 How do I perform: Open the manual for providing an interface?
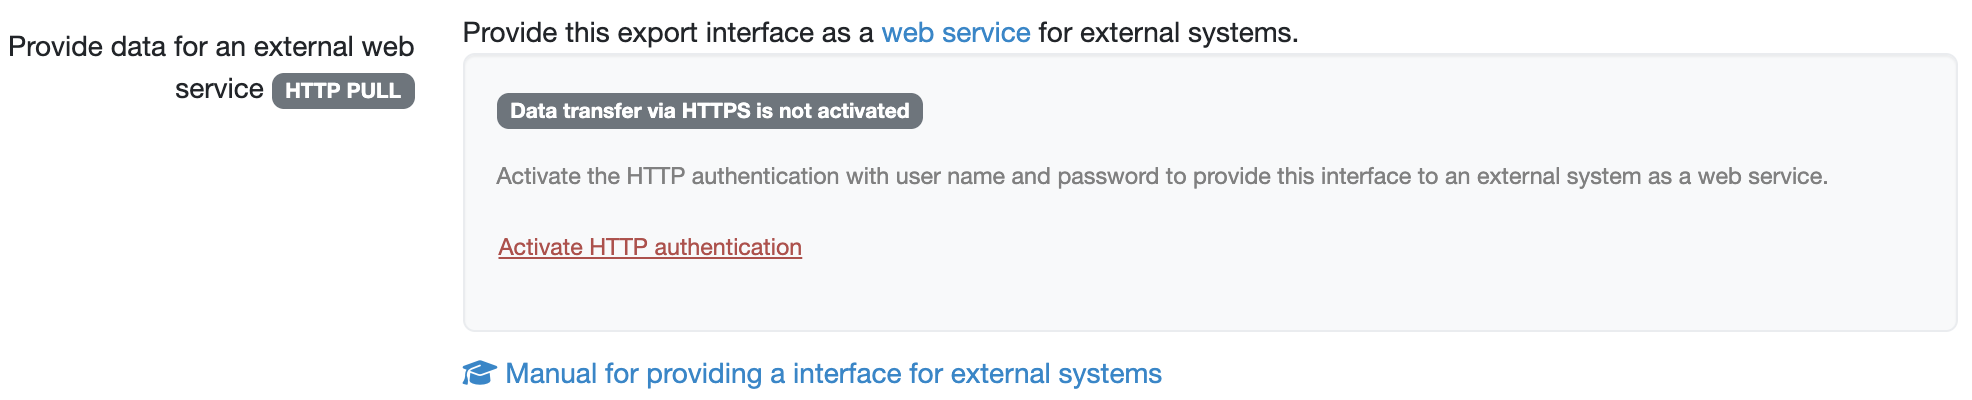(832, 373)
